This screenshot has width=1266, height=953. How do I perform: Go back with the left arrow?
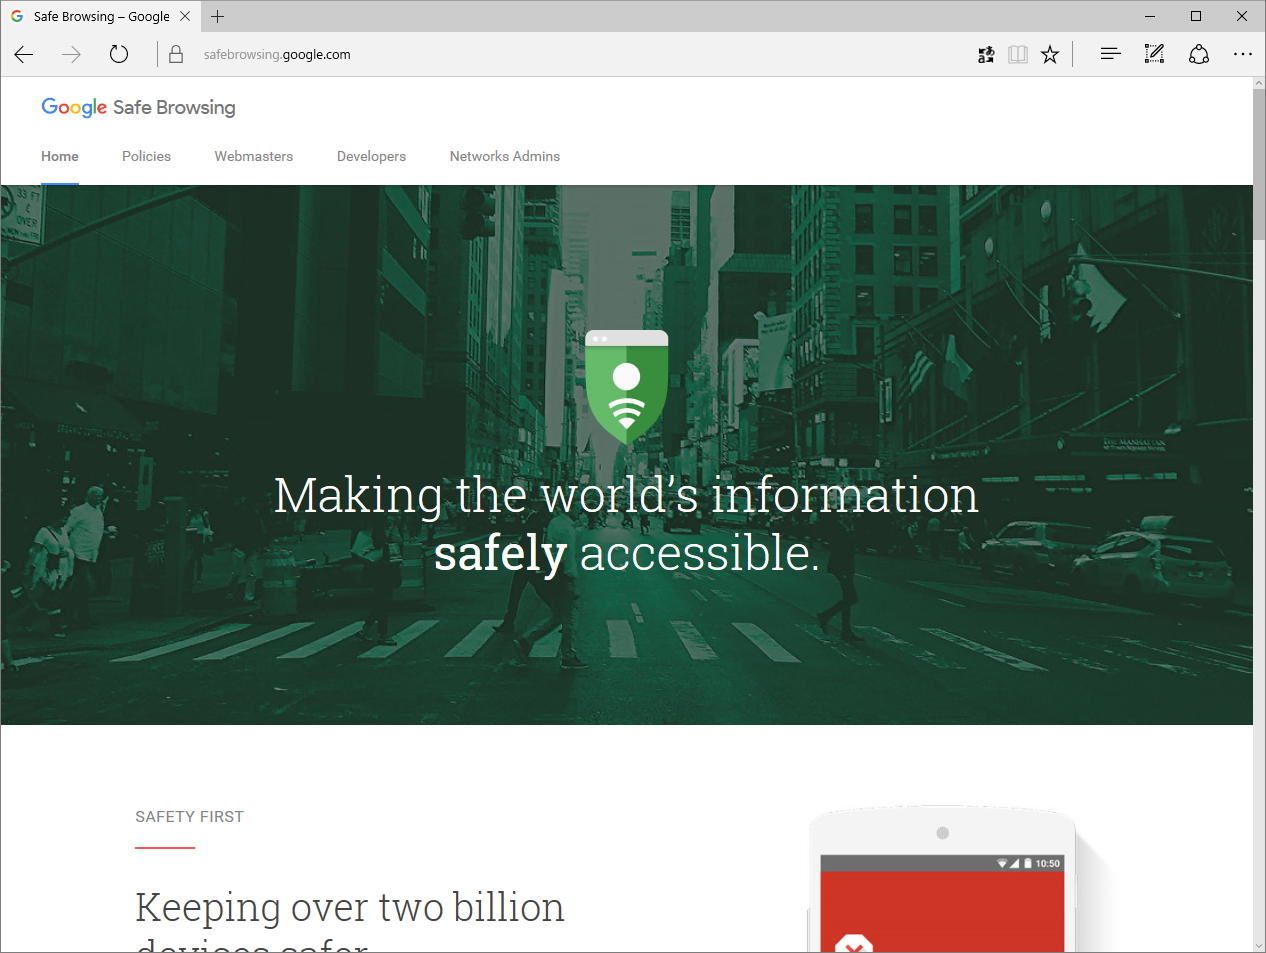click(23, 54)
